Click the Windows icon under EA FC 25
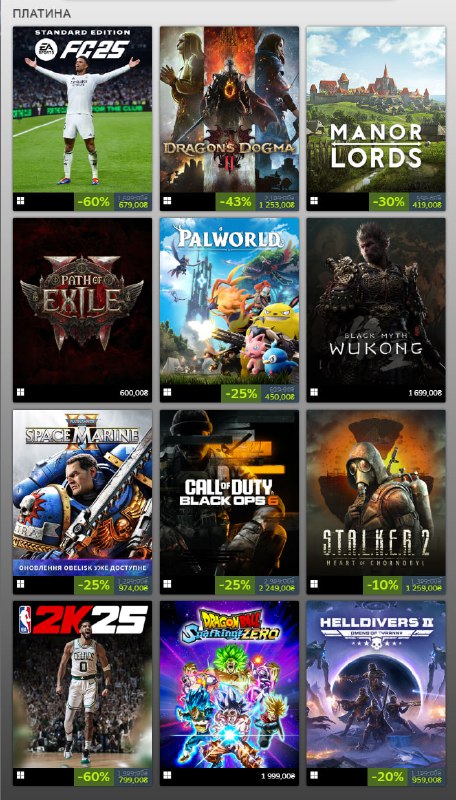This screenshot has width=456, height=800. tap(20, 201)
